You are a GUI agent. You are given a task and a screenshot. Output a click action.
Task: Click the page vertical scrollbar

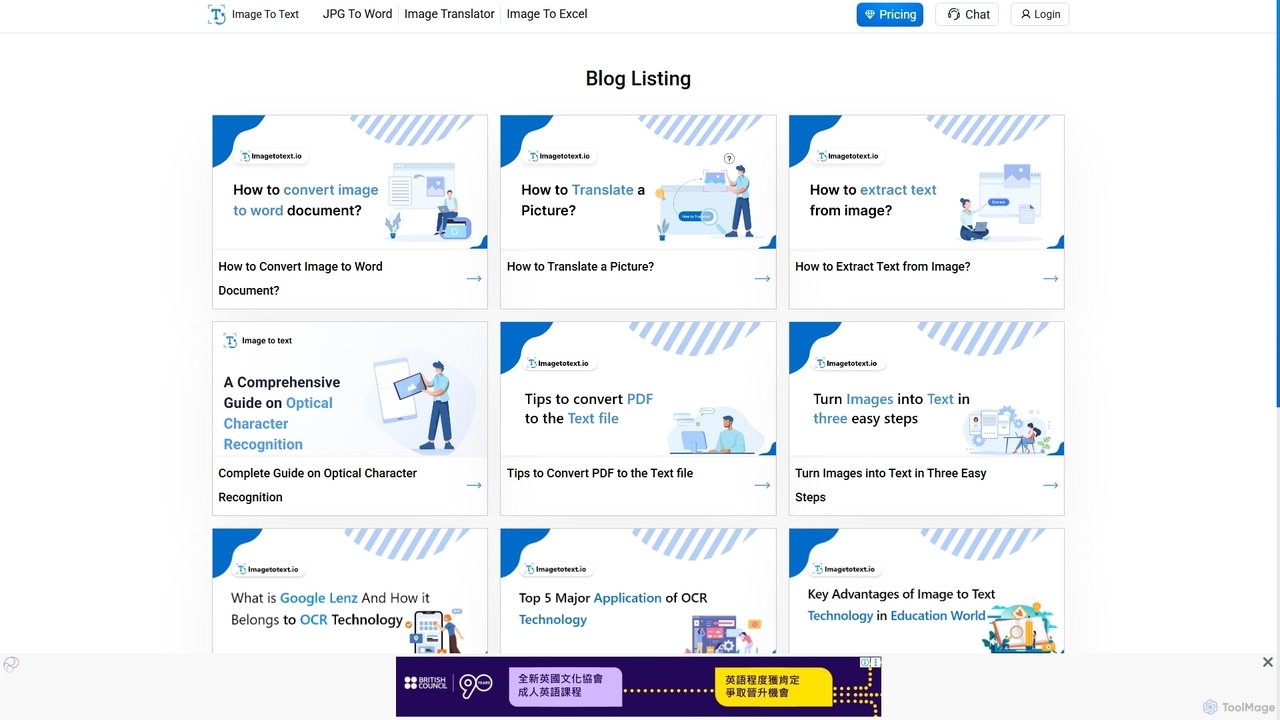[1276, 205]
